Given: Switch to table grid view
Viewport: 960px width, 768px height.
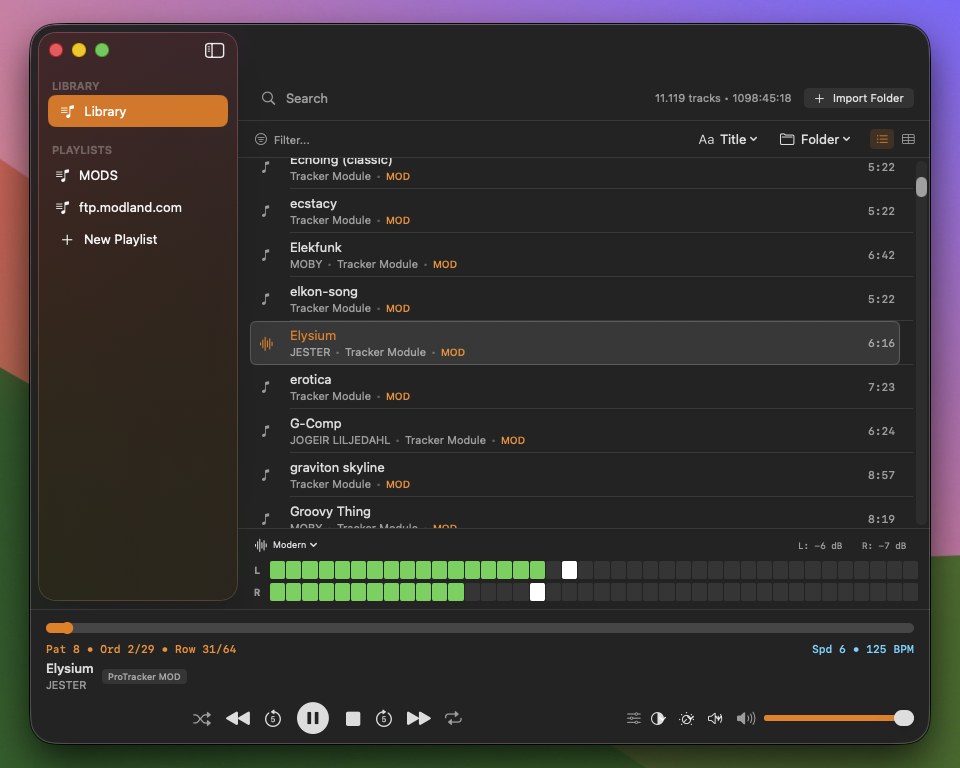Looking at the screenshot, I should click(x=909, y=140).
